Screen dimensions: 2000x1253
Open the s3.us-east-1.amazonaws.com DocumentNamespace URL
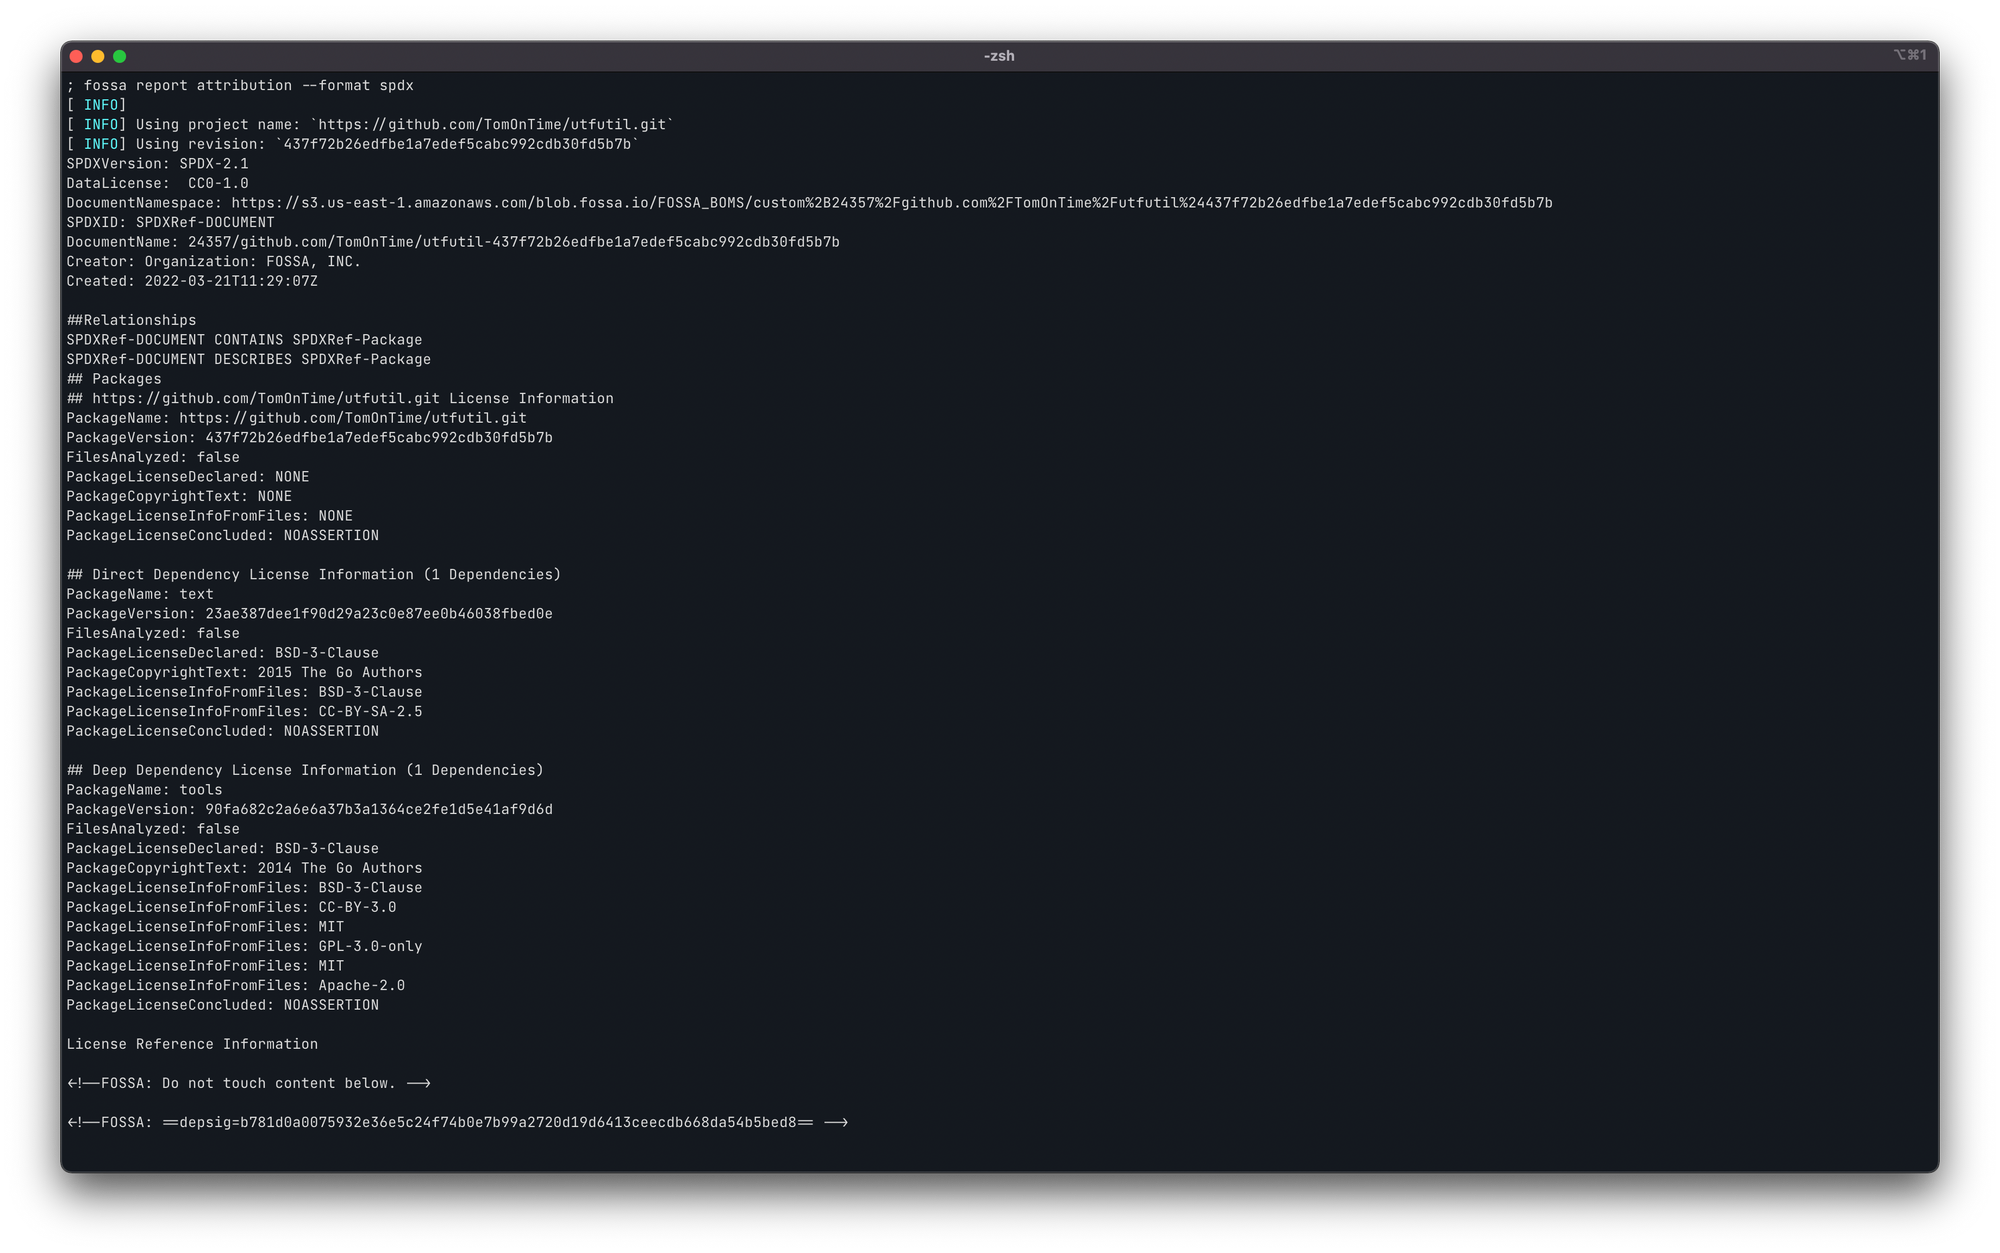pyautogui.click(x=890, y=202)
